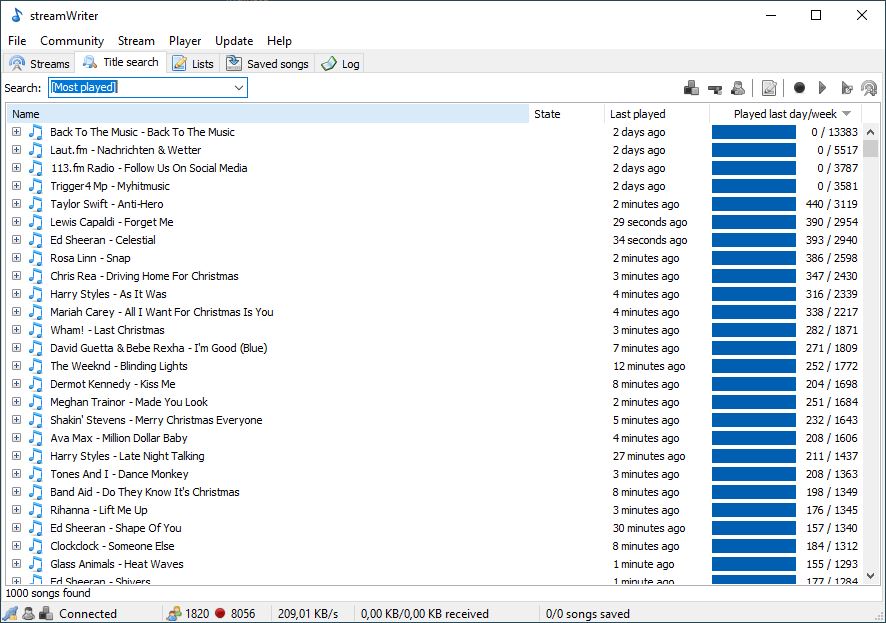The height and width of the screenshot is (623, 886).
Task: Click the person toolbar icon before the separator
Action: click(738, 88)
